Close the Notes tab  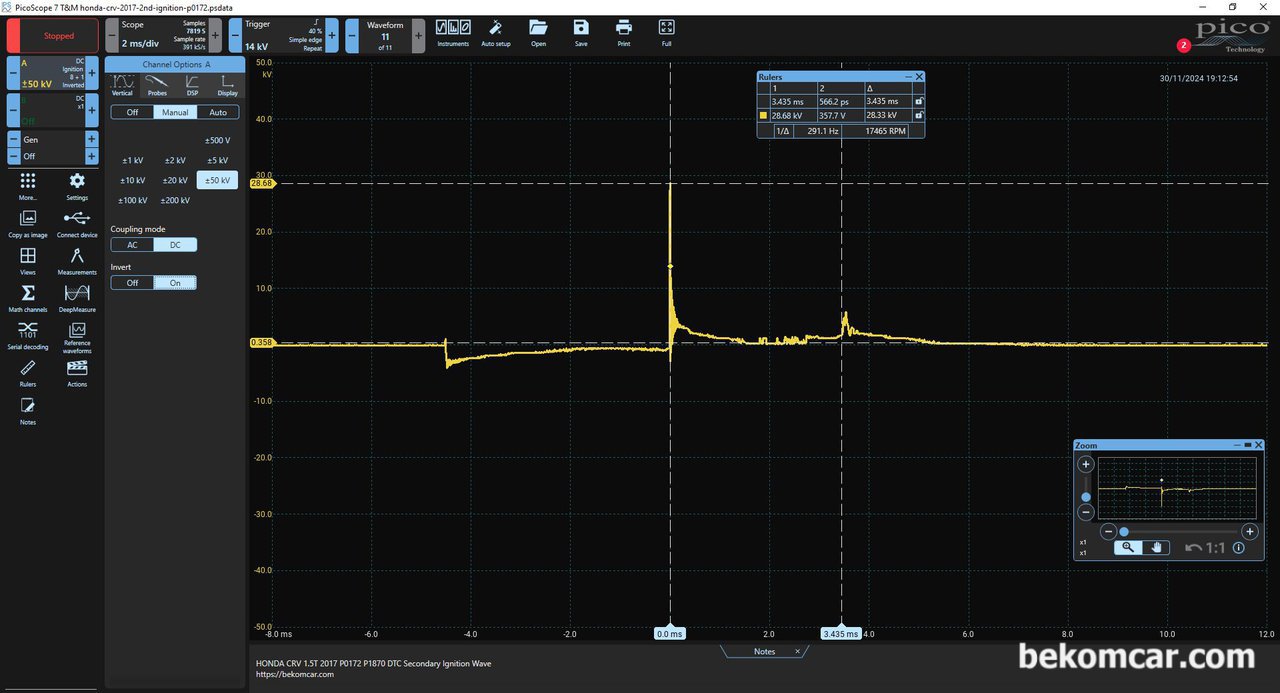(x=797, y=651)
